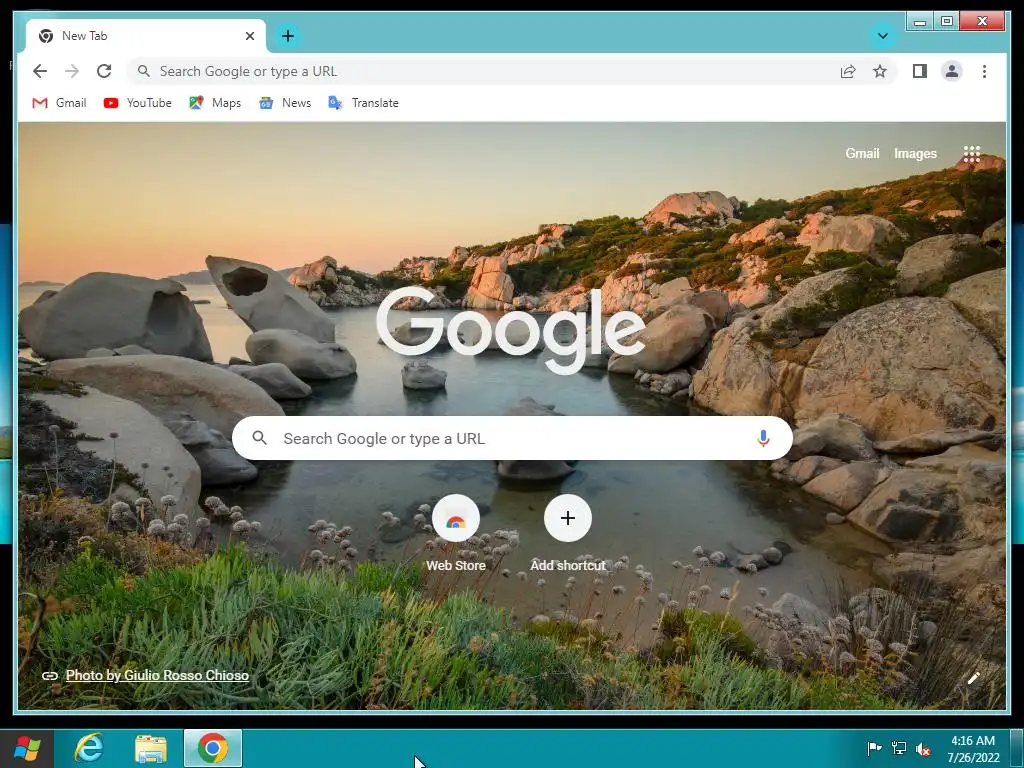
Task: Click the Chrome taskbar icon
Action: pos(213,748)
